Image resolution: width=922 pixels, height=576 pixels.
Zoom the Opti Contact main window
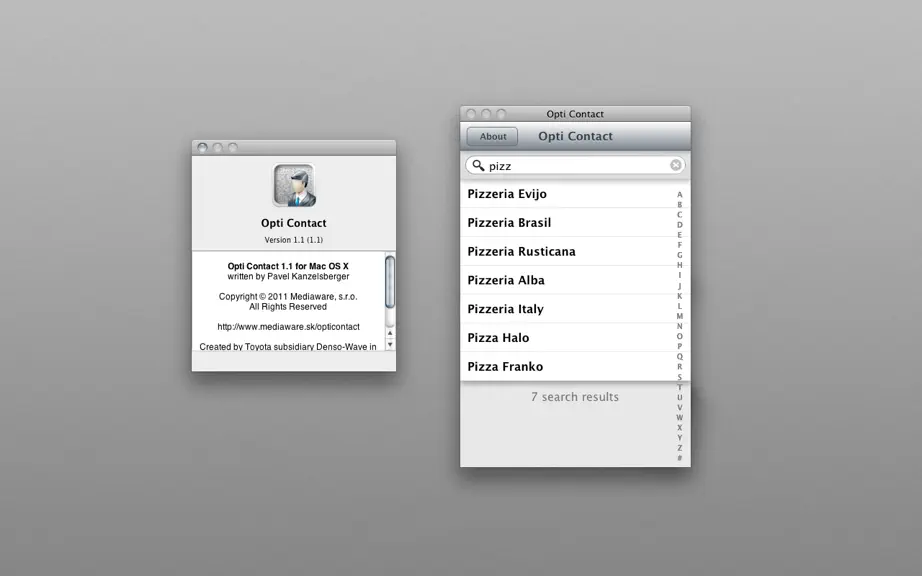(501, 113)
